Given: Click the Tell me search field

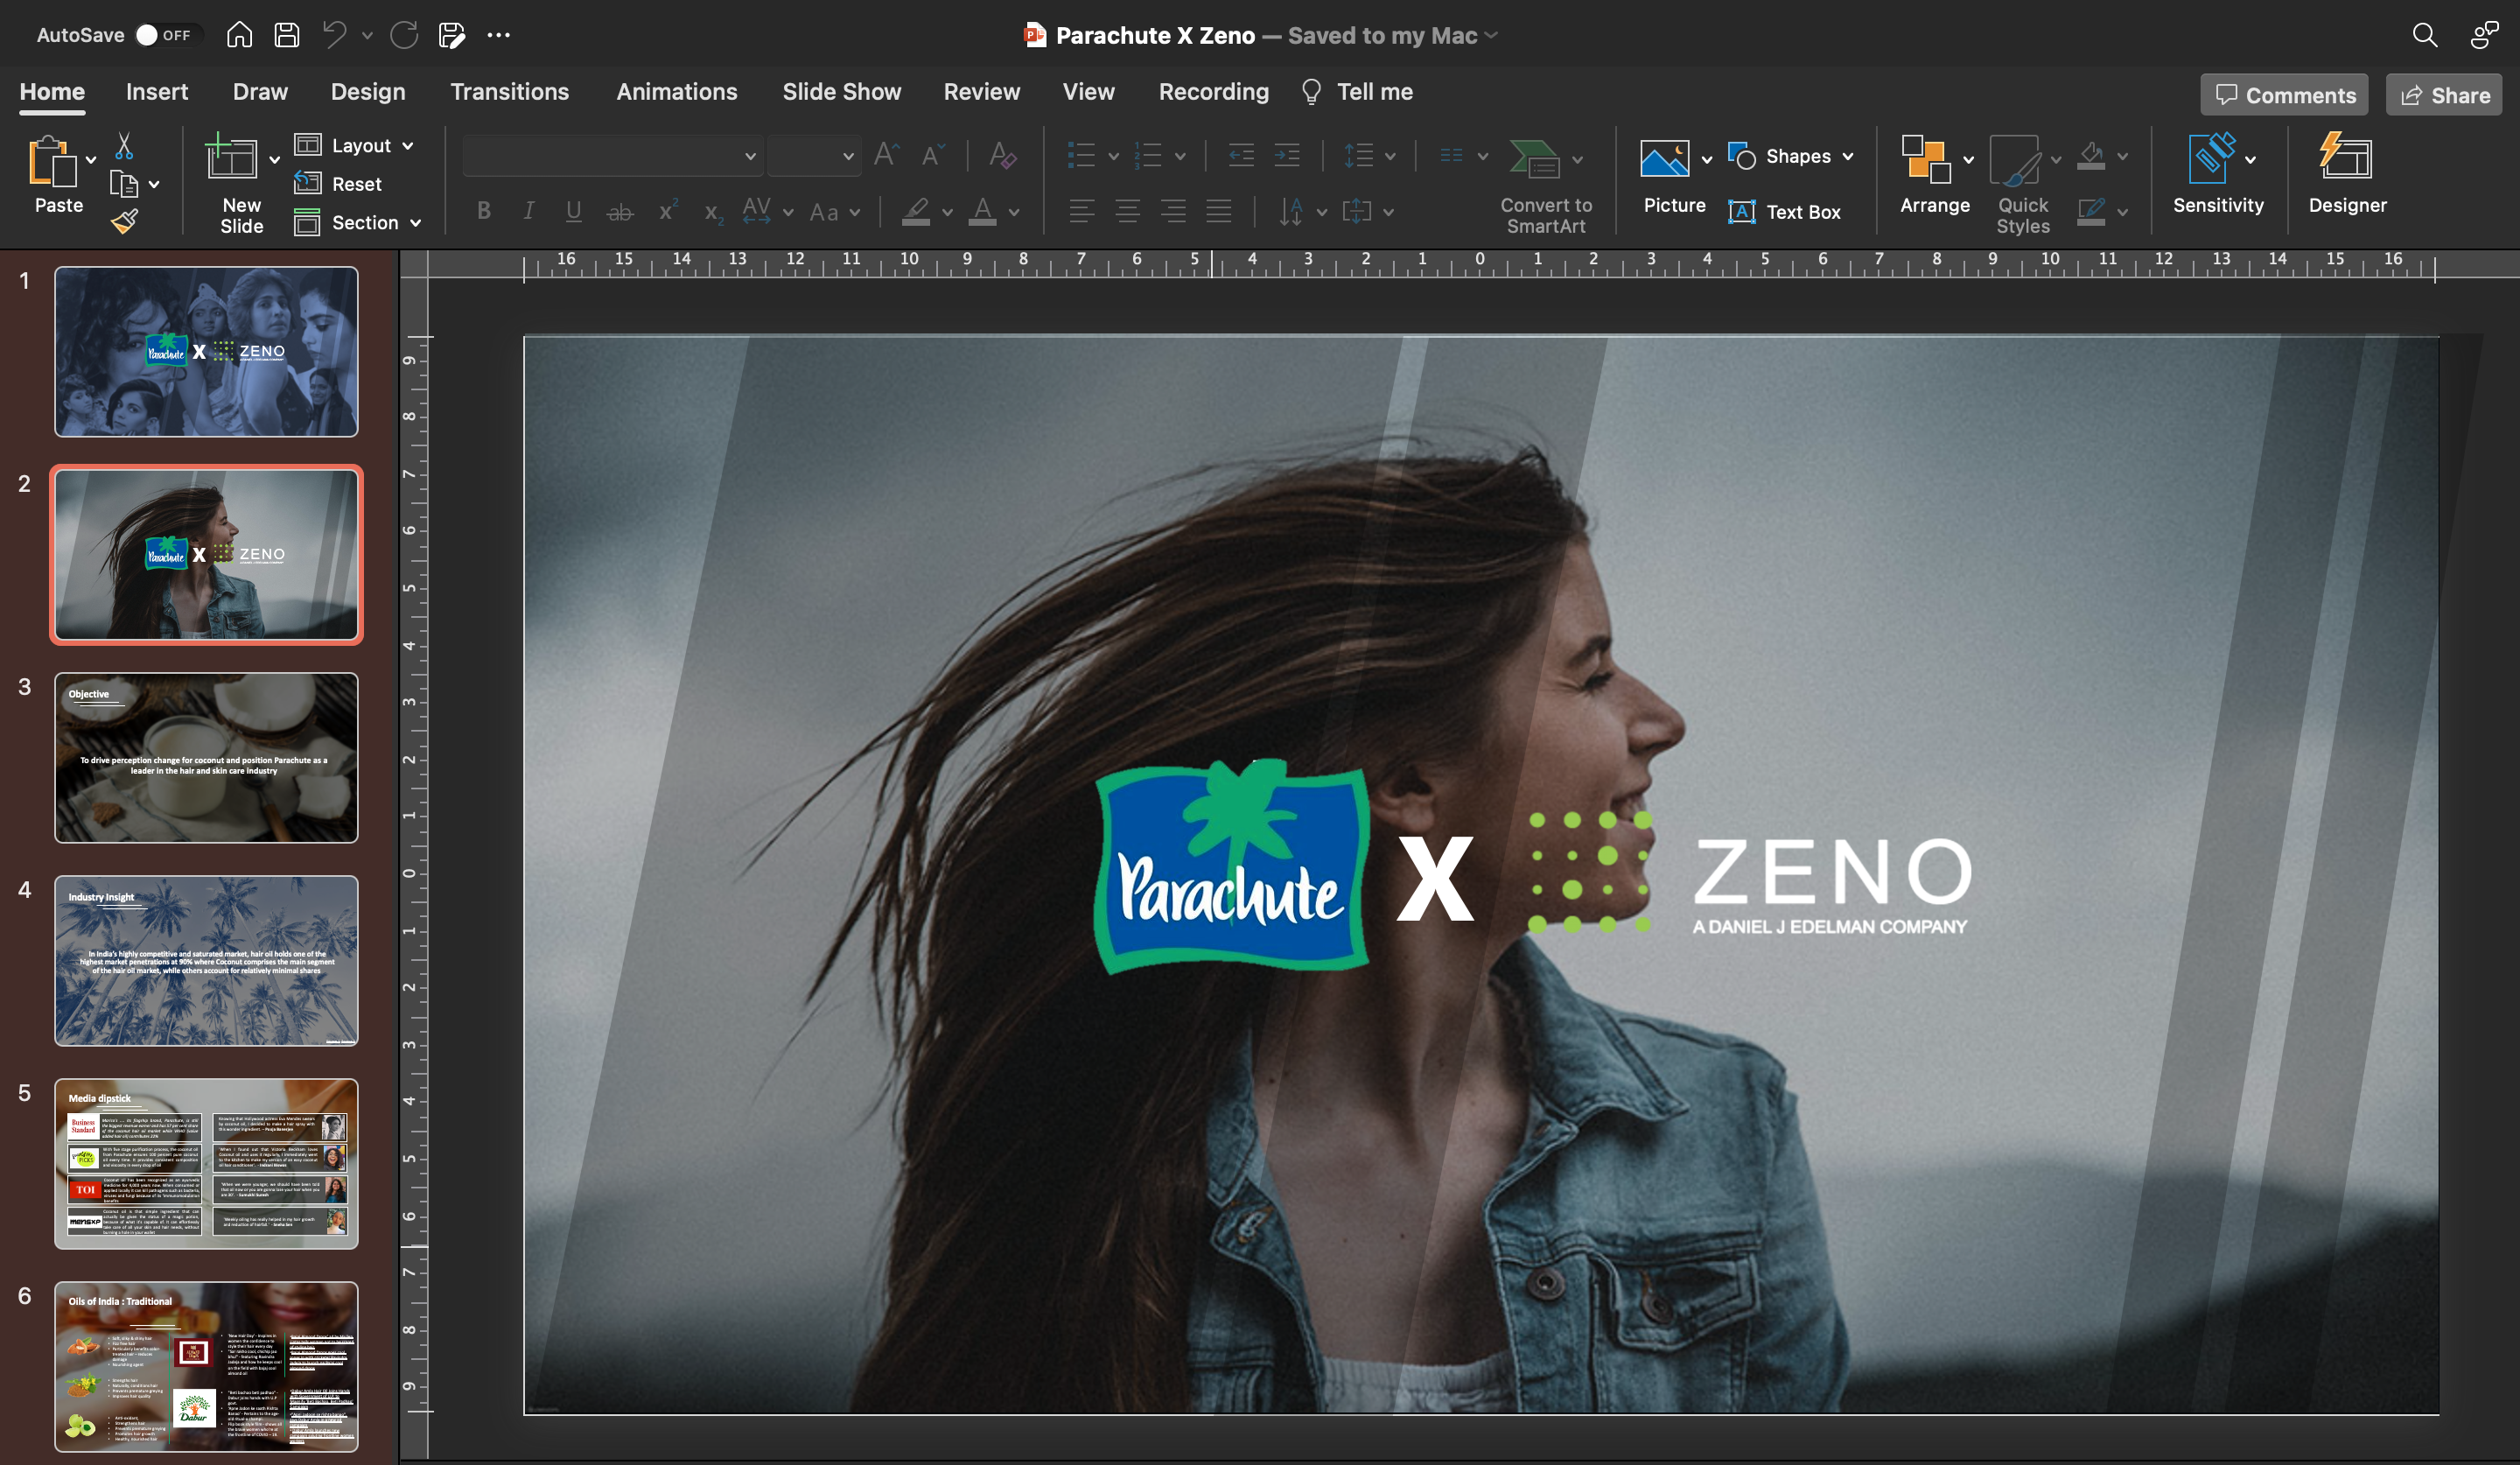Looking at the screenshot, I should (x=1357, y=92).
